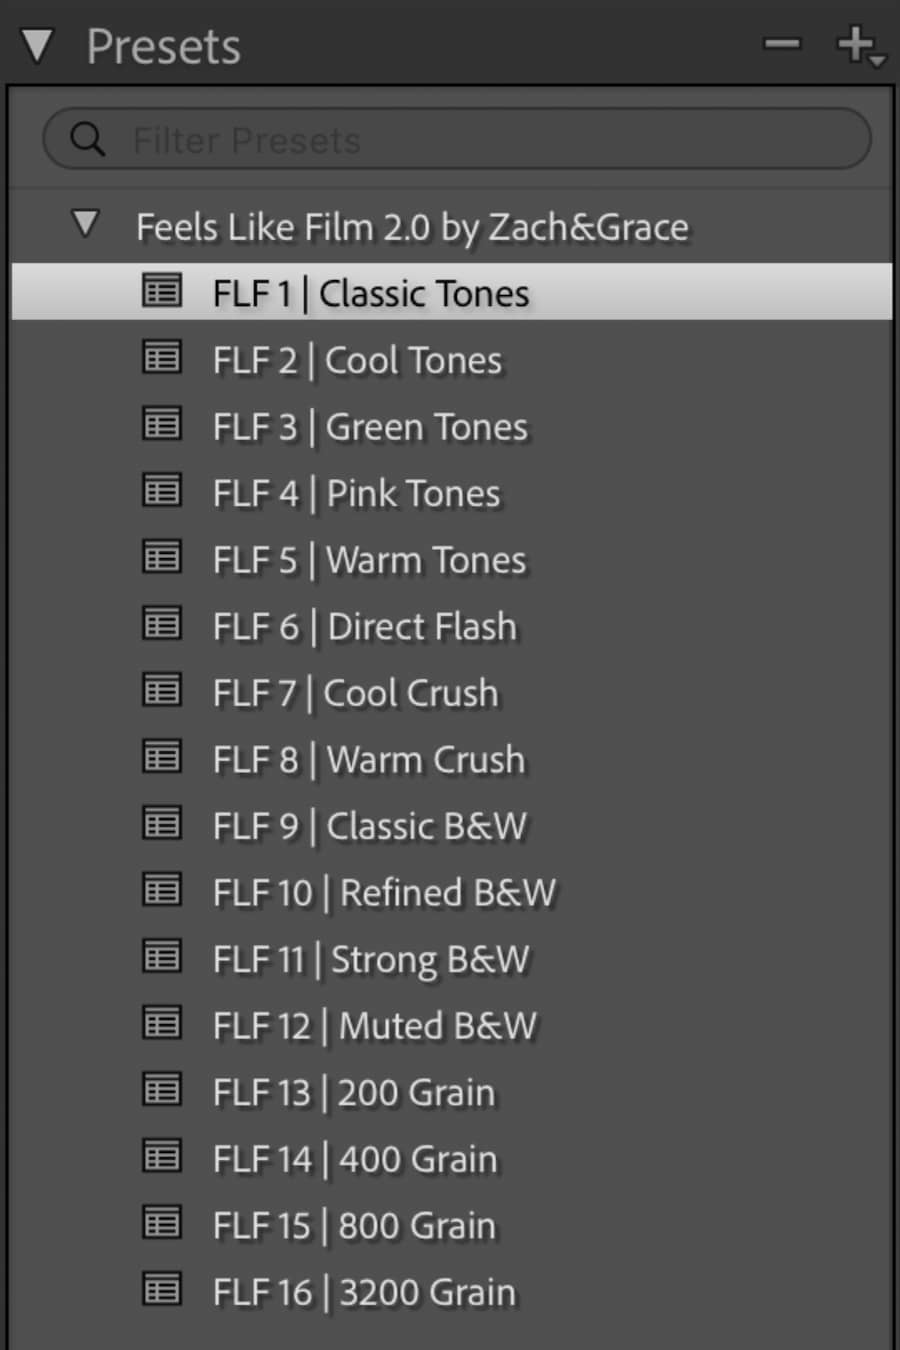Choose FLF 5 | Warm Tones preset
900x1350 pixels.
click(369, 560)
